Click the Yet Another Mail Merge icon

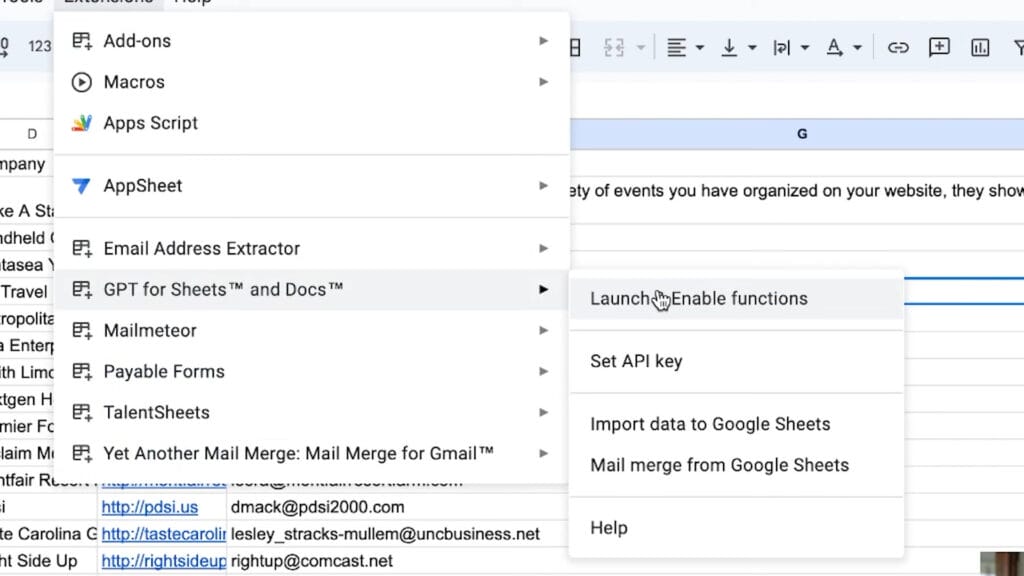[82, 454]
